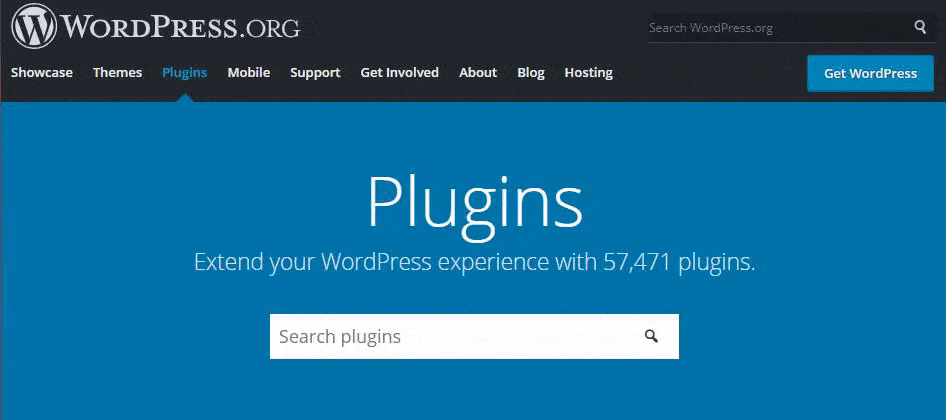
Task: Click the WordPress.org wordmark text
Action: coord(181,27)
